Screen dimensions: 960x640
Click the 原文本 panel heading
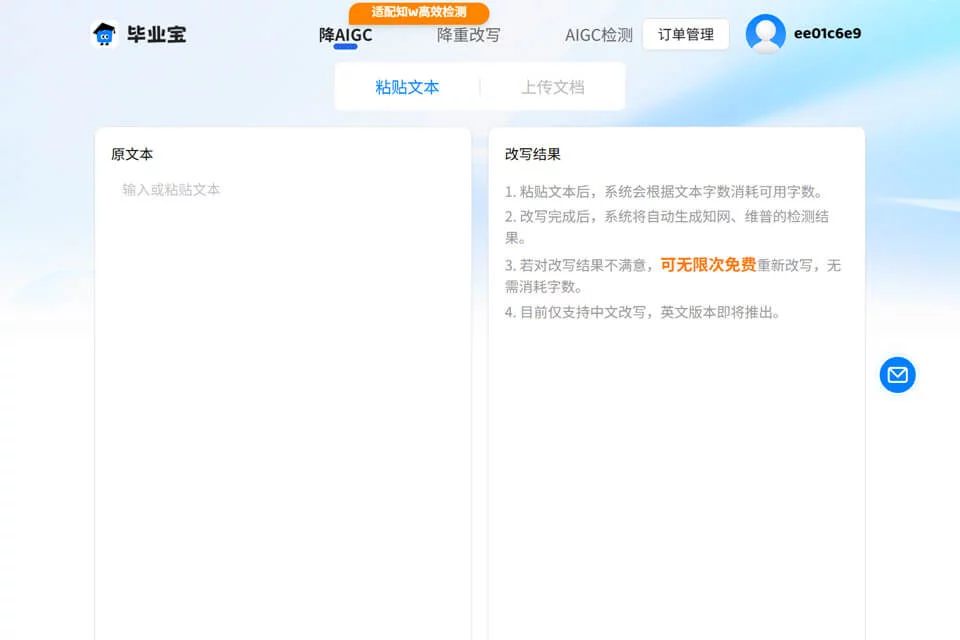point(132,154)
